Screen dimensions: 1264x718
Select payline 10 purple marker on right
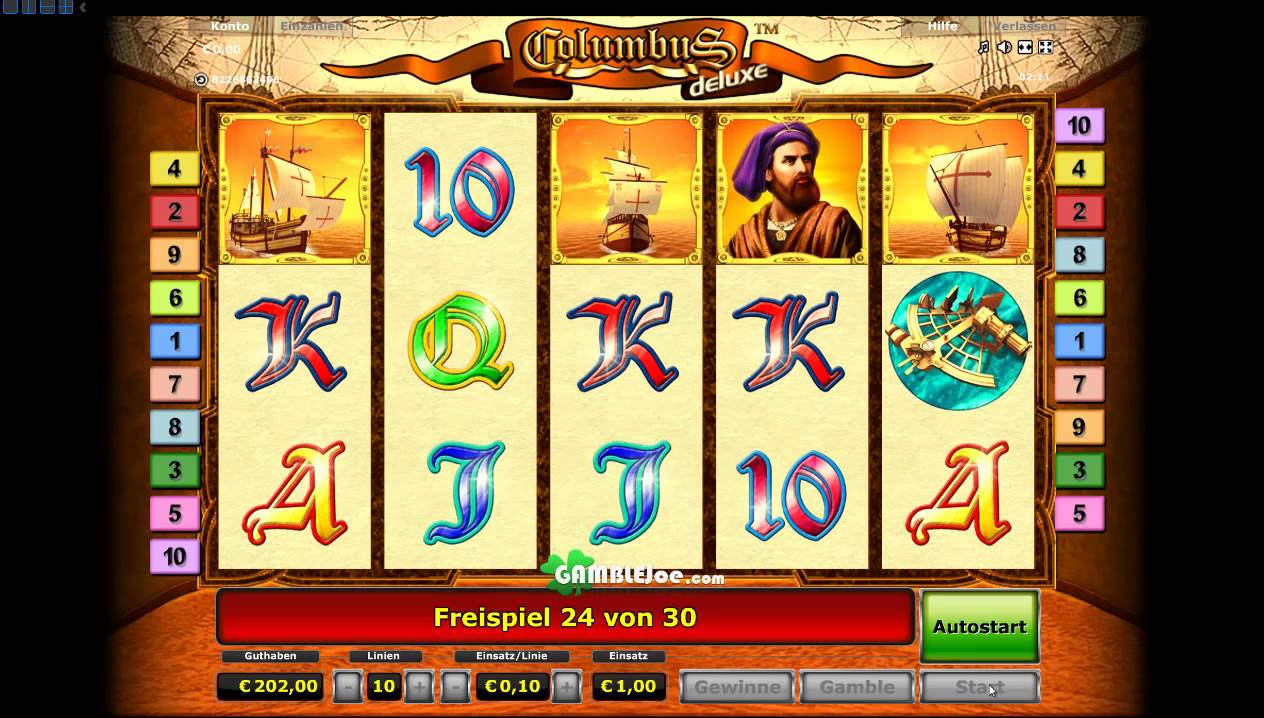(1079, 126)
